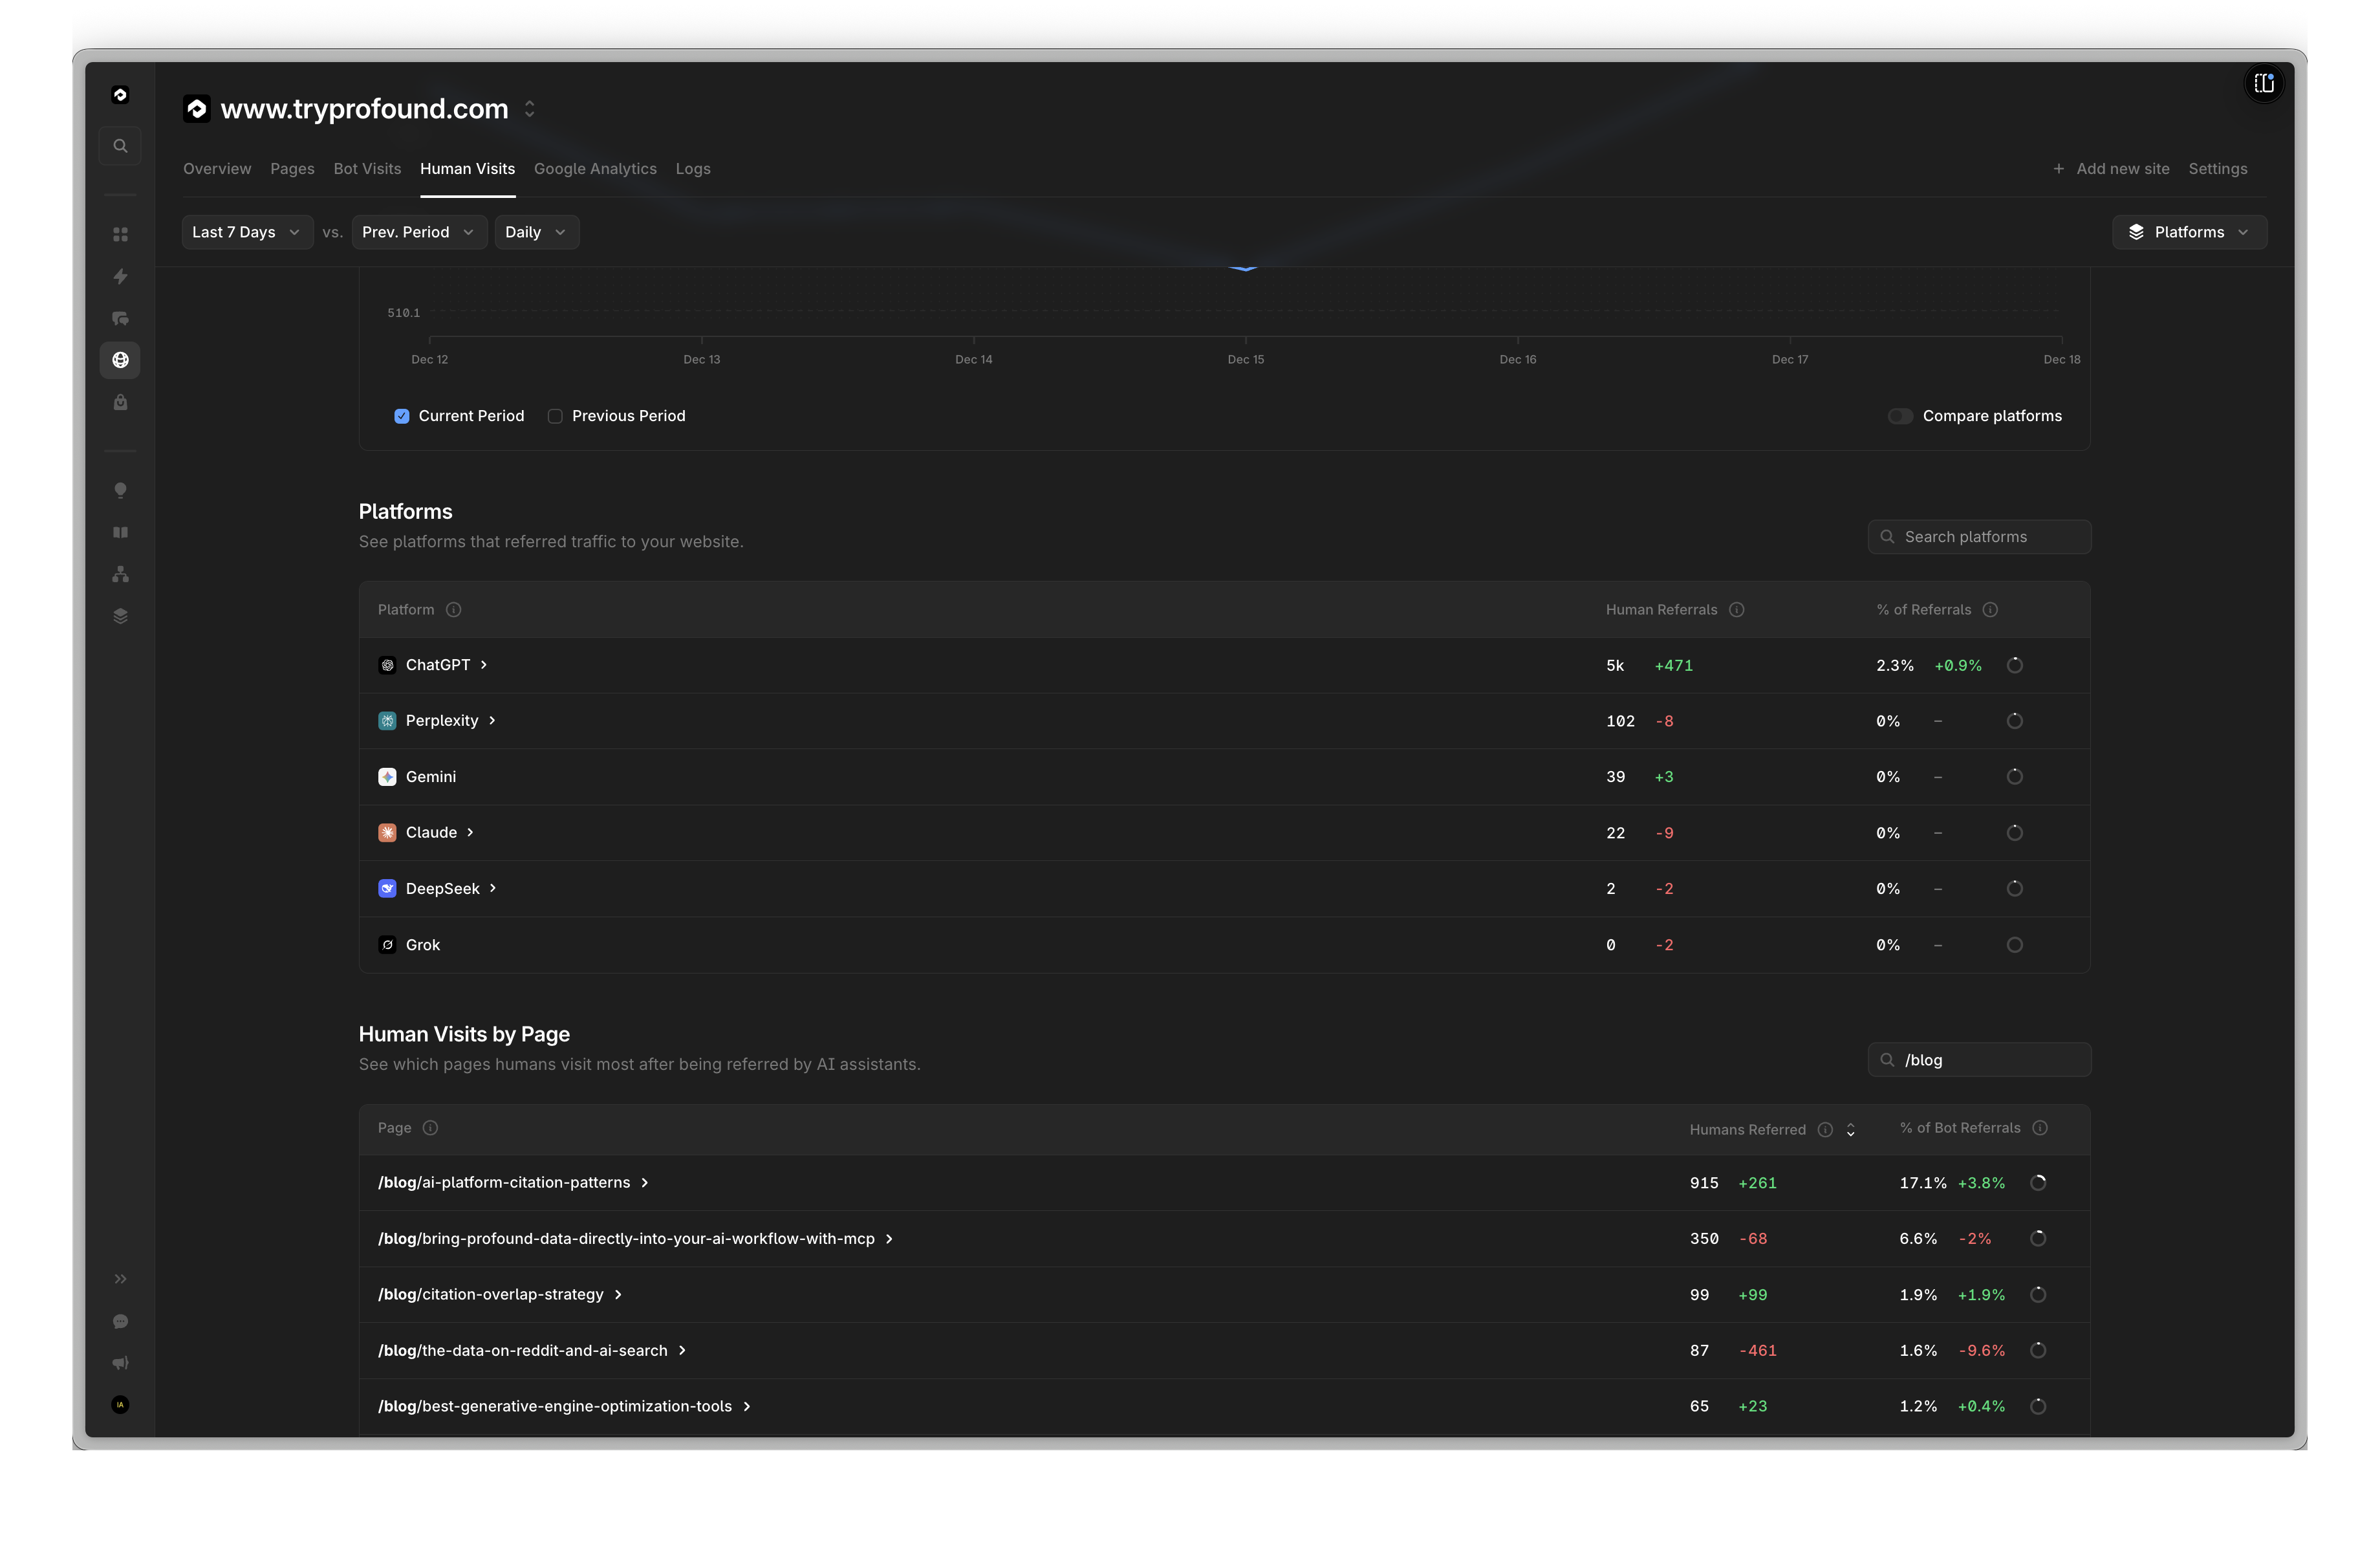2380x1546 pixels.
Task: Open the Google Analytics tab
Action: (595, 168)
